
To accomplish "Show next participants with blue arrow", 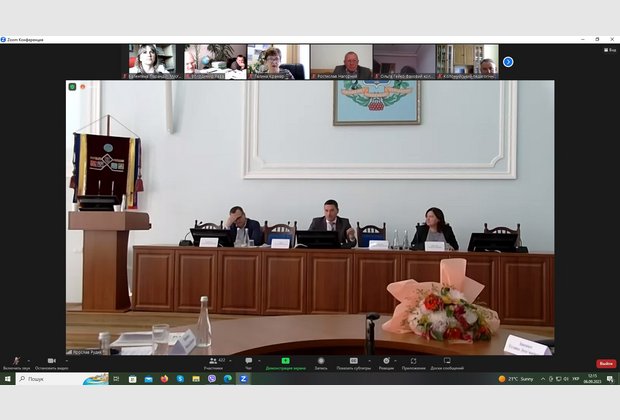I will (x=508, y=62).
